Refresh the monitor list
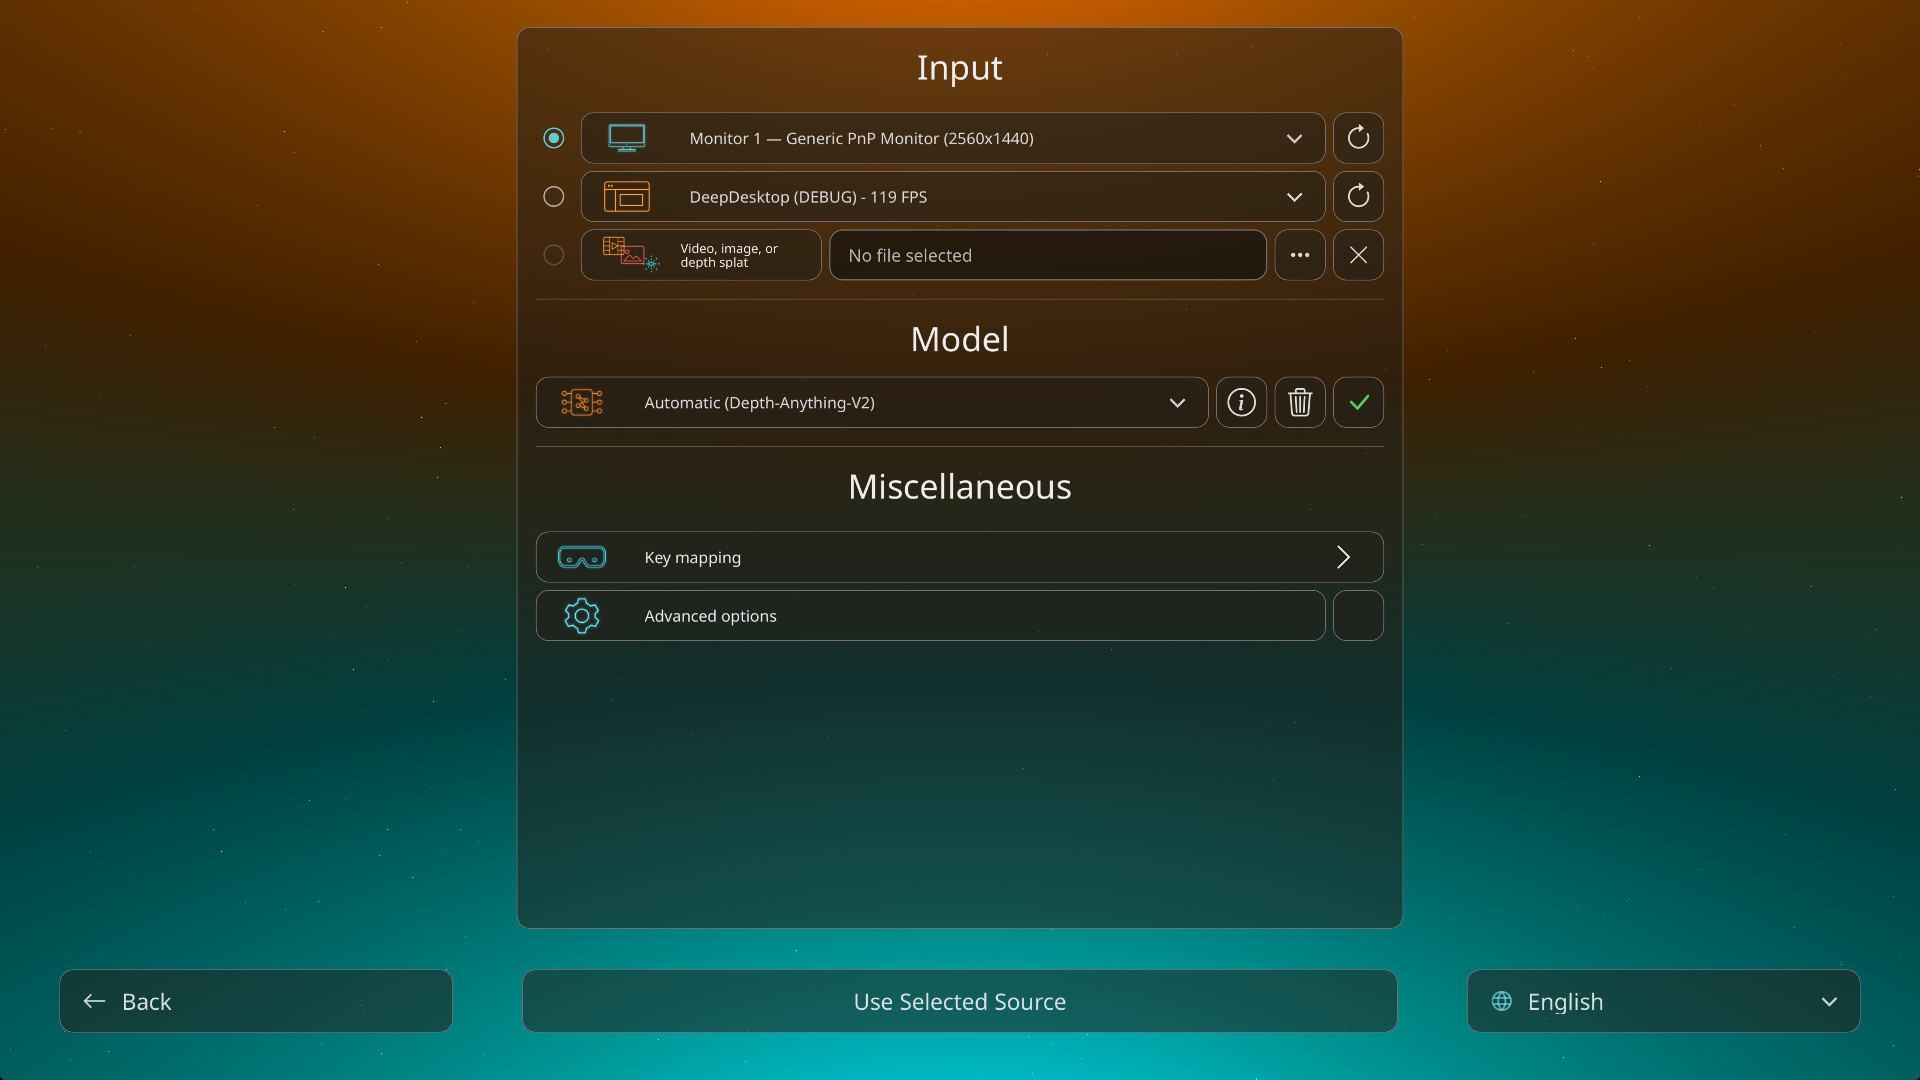The height and width of the screenshot is (1080, 1920). (x=1358, y=138)
